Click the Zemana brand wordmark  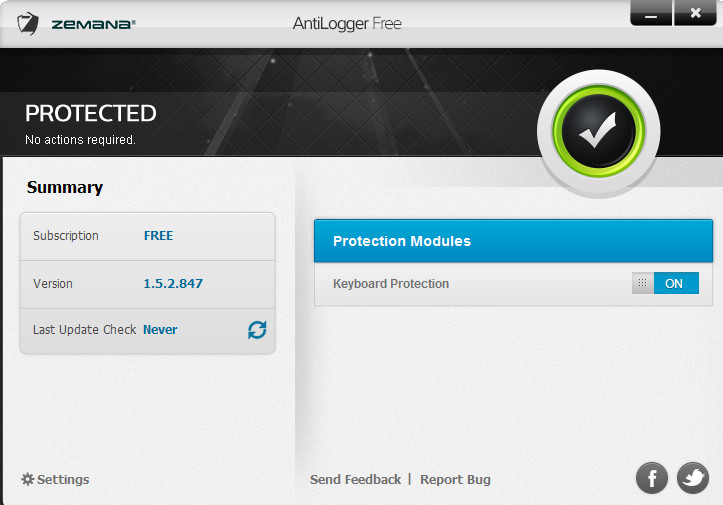click(x=94, y=24)
